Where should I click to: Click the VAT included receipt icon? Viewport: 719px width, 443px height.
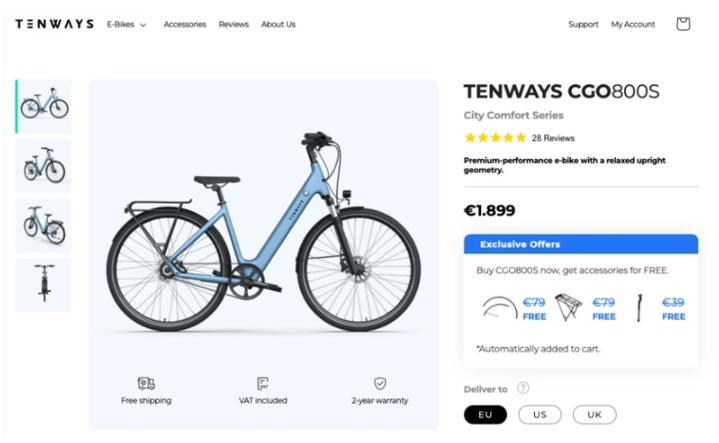(263, 383)
